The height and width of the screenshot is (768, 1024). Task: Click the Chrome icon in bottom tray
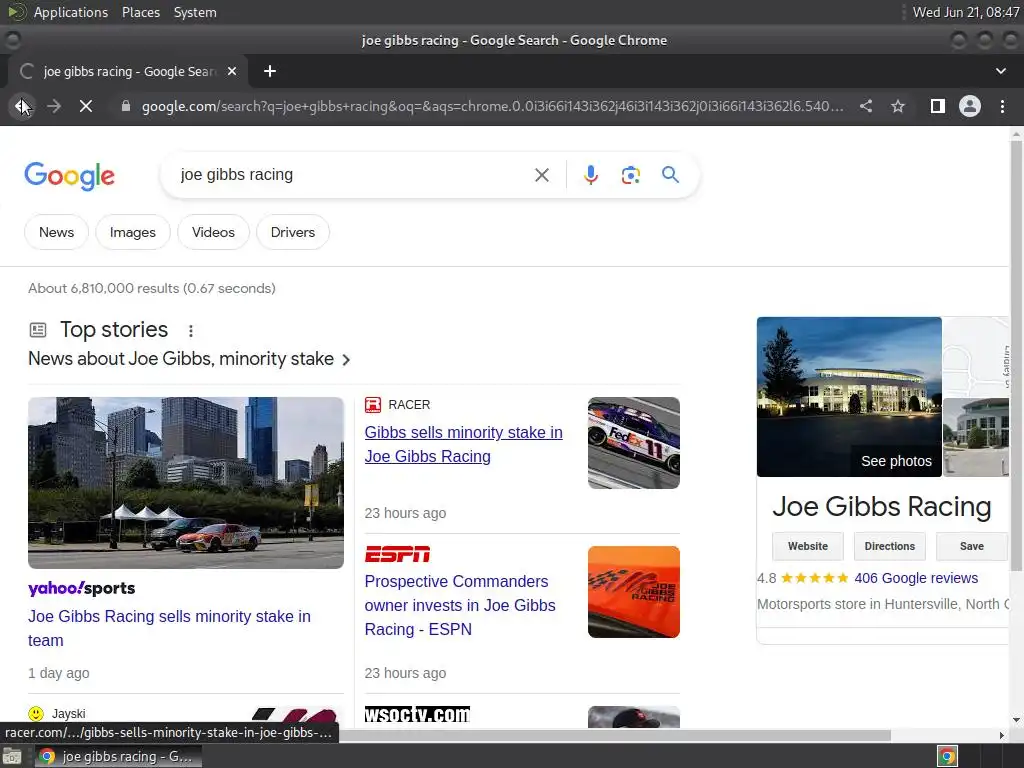click(947, 756)
